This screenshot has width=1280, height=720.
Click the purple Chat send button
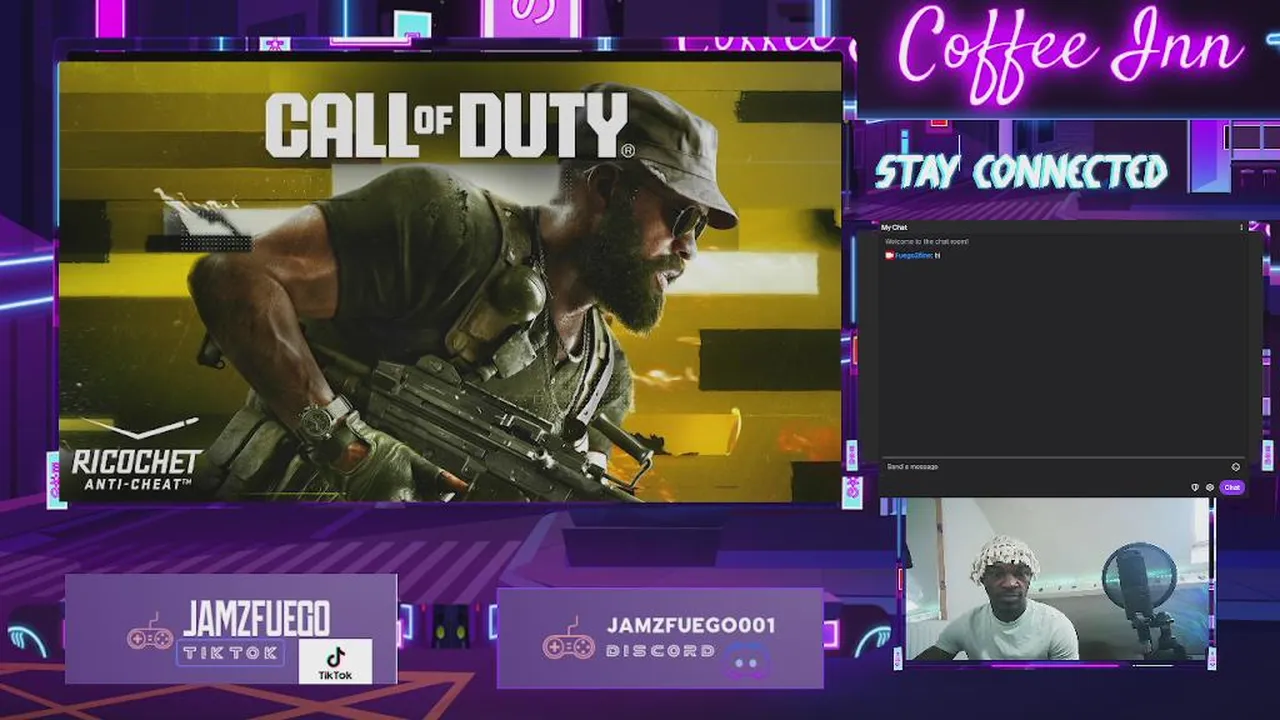1232,488
